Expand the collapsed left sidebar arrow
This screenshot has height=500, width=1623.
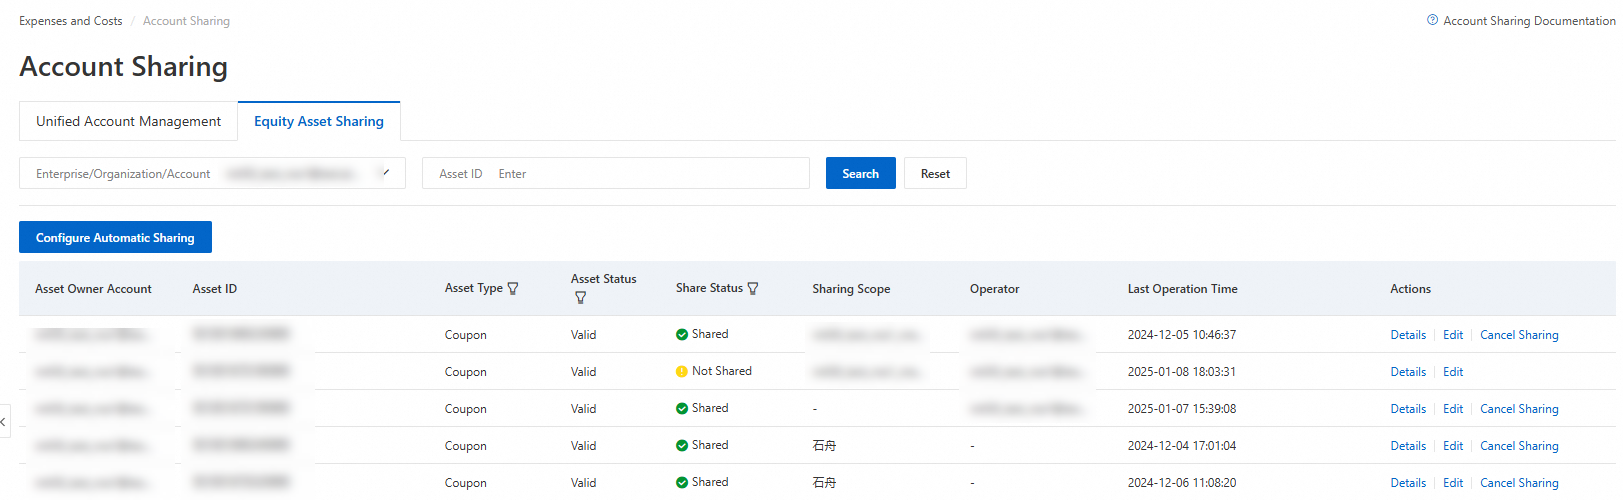pyautogui.click(x=4, y=421)
